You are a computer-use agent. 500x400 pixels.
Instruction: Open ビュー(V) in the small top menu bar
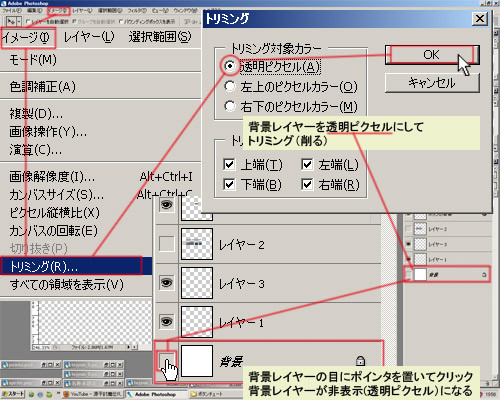[161, 11]
